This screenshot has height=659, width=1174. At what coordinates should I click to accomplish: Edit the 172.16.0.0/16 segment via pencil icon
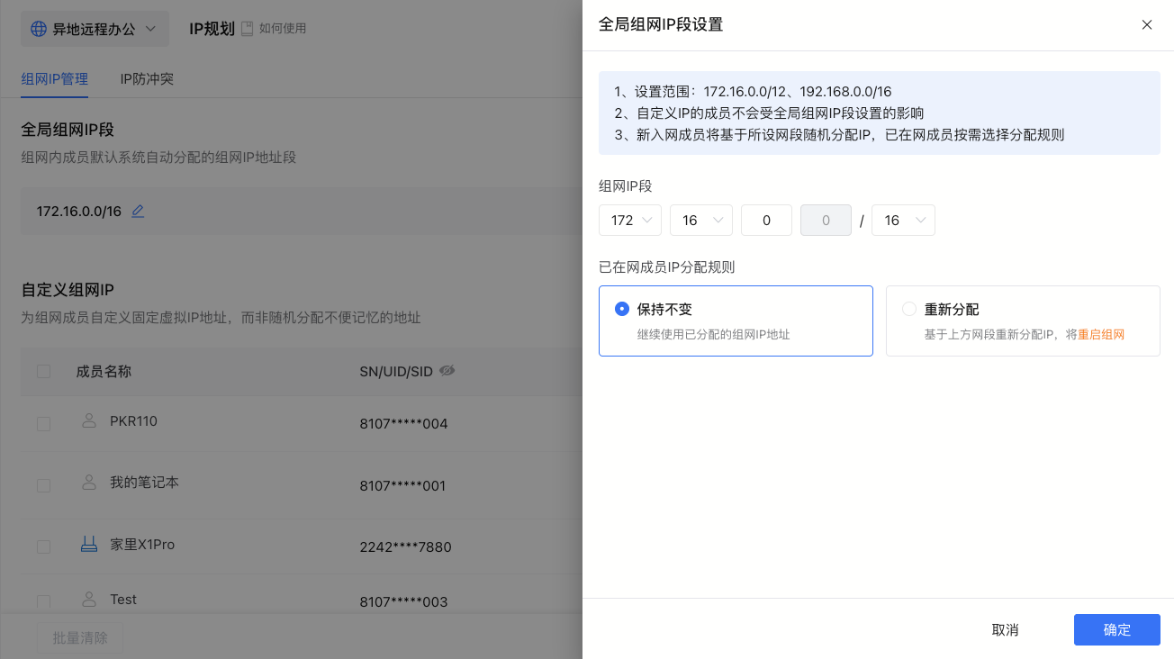tap(138, 211)
